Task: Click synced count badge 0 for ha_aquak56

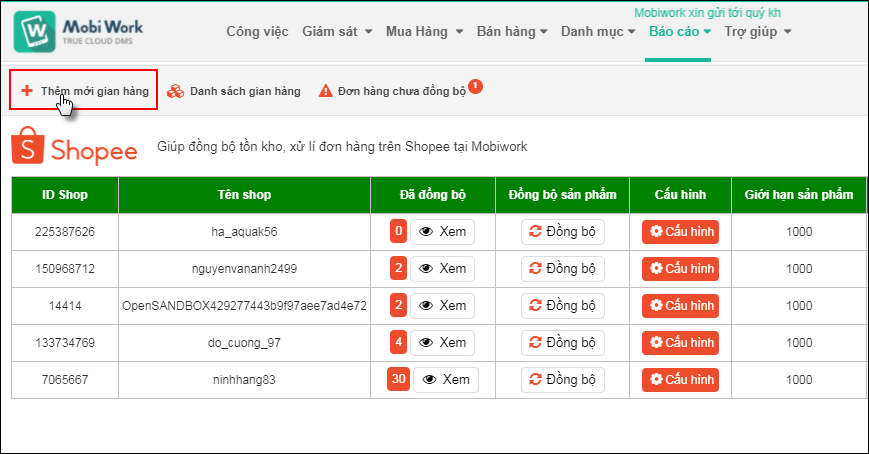Action: point(398,231)
